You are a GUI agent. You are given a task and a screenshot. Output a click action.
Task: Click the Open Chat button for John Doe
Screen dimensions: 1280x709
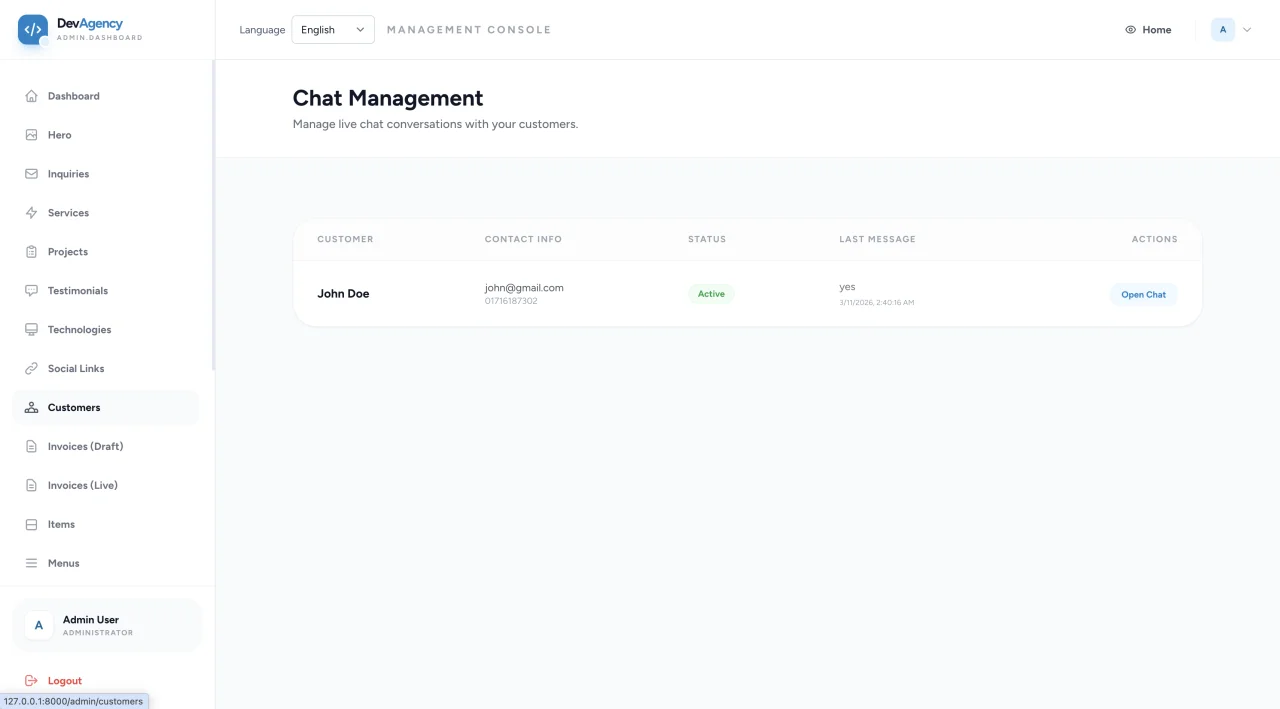1143,295
